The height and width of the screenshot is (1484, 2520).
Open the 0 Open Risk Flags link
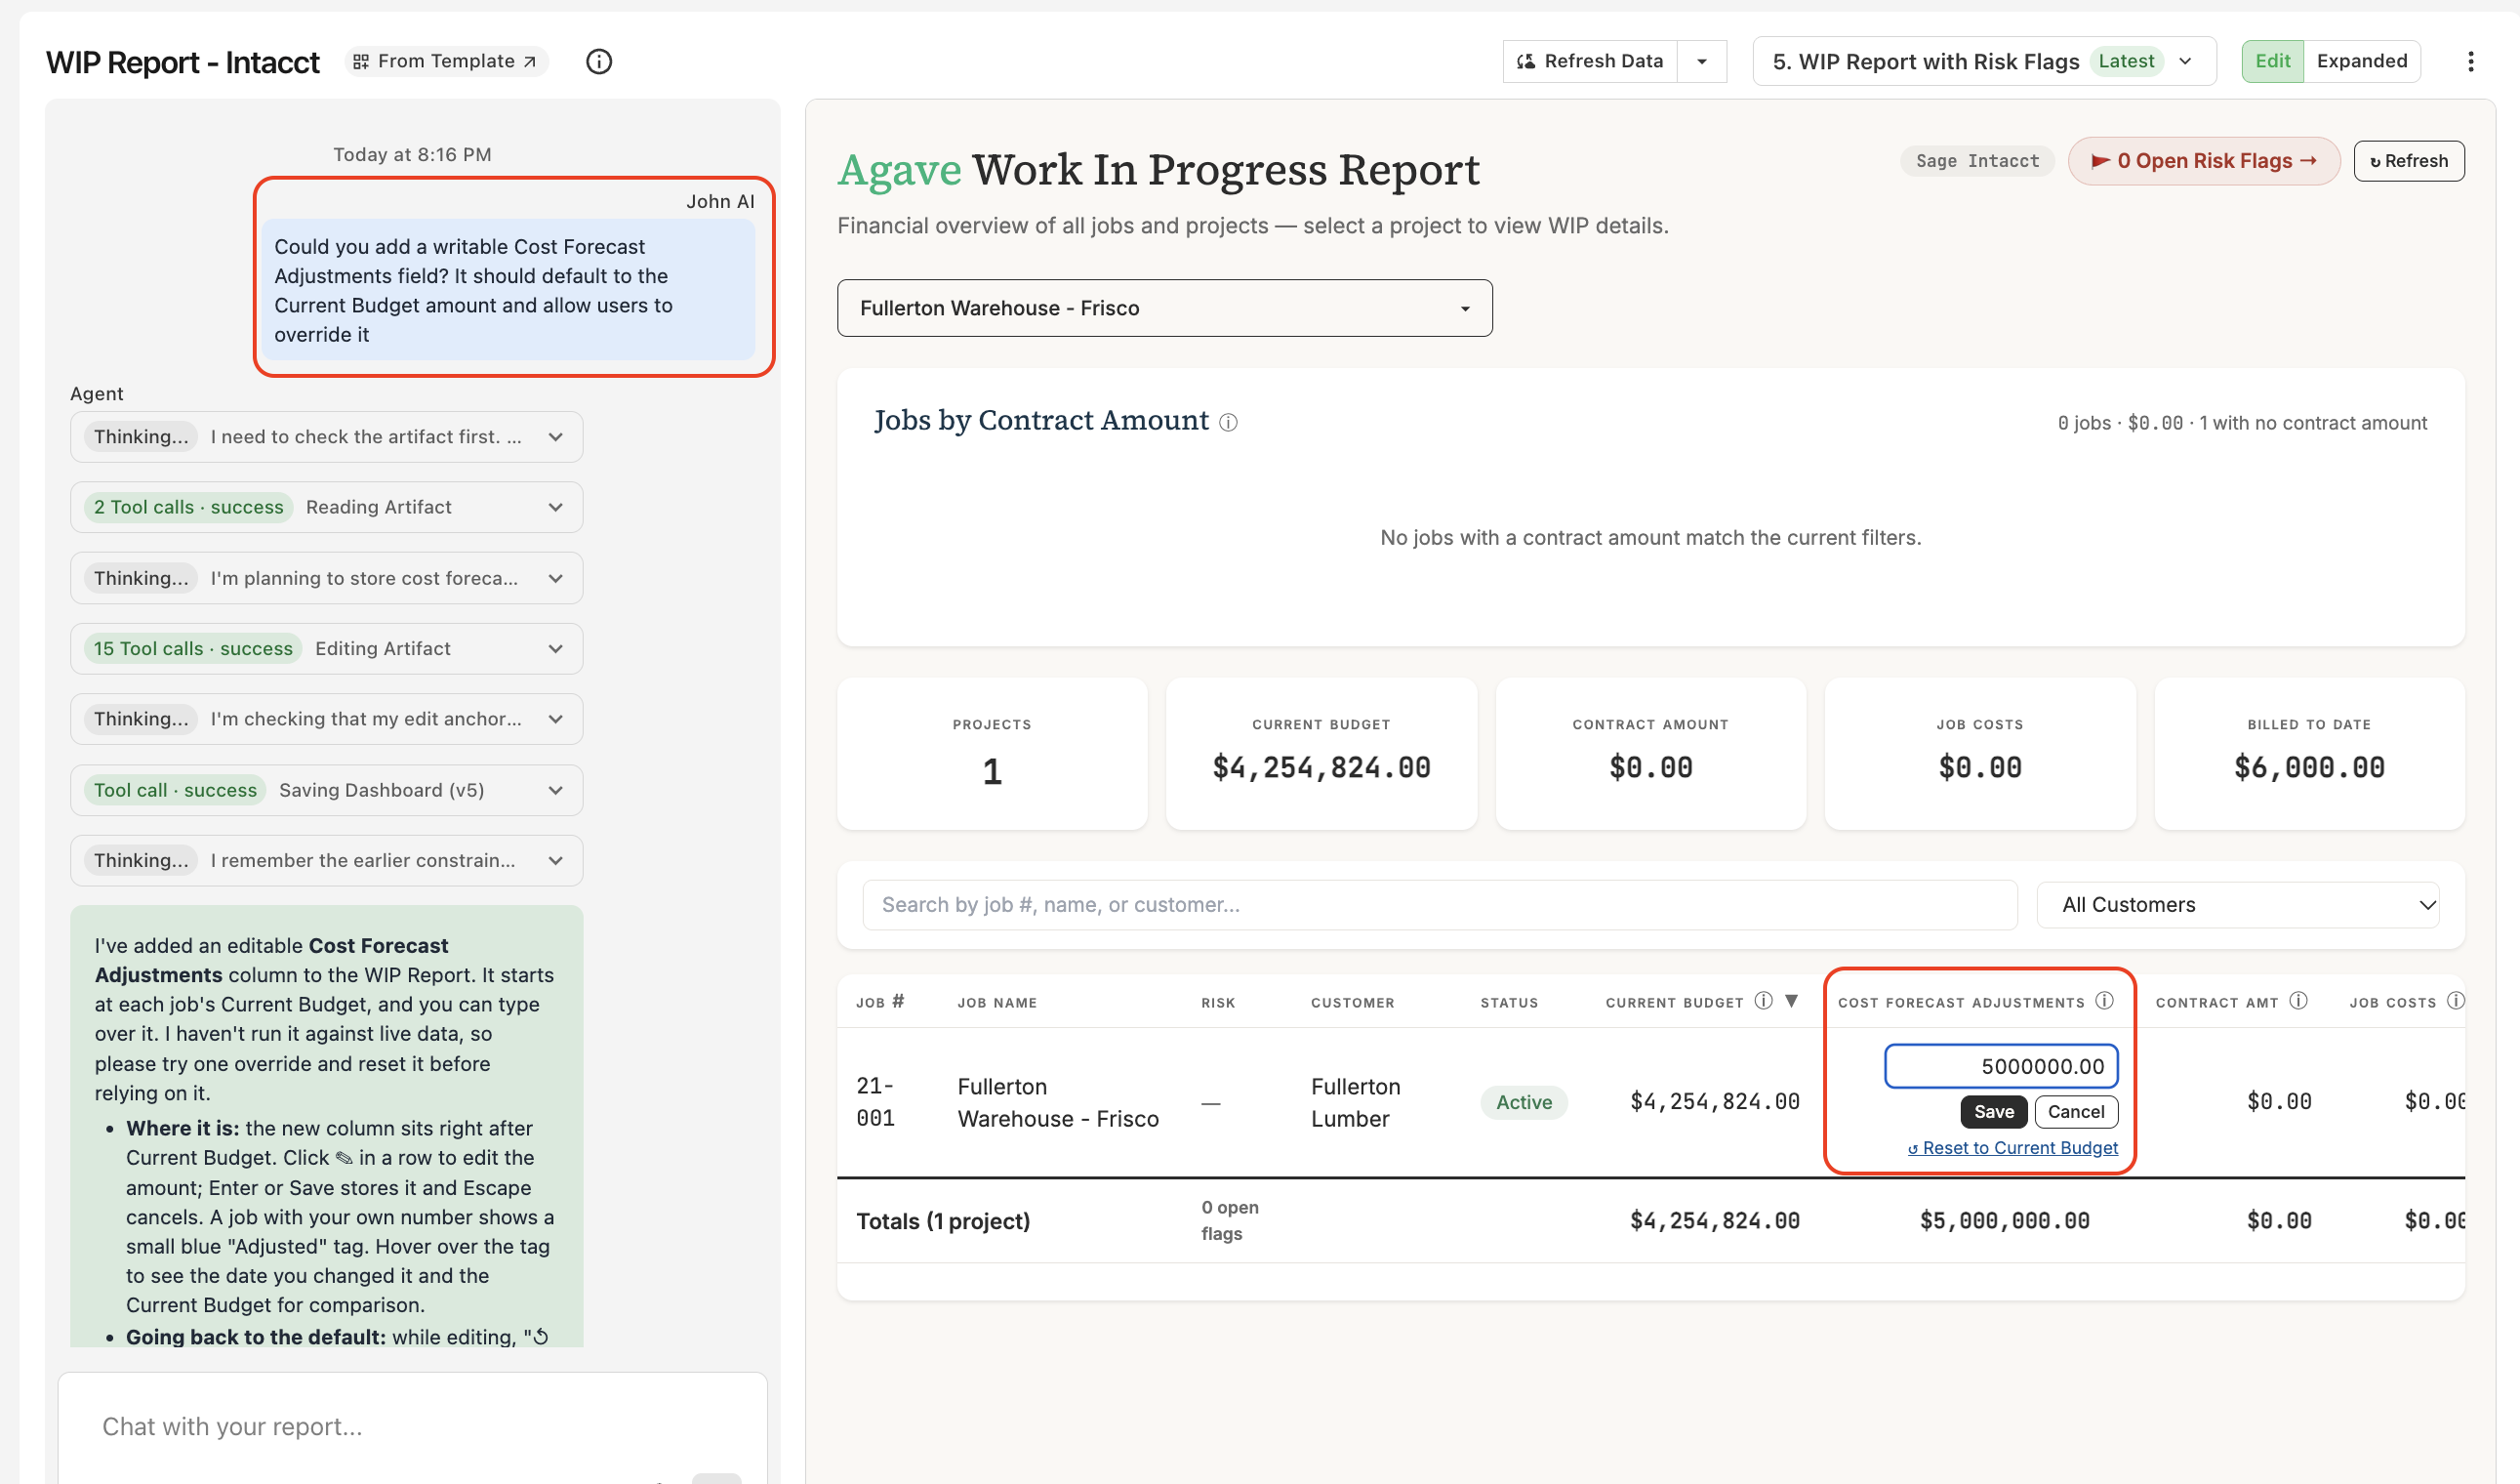click(x=2204, y=161)
